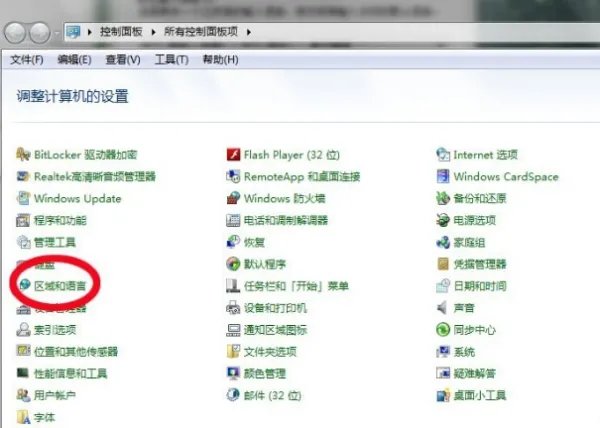The height and width of the screenshot is (428, 600).
Task: Click the Back navigation button
Action: (x=15, y=33)
